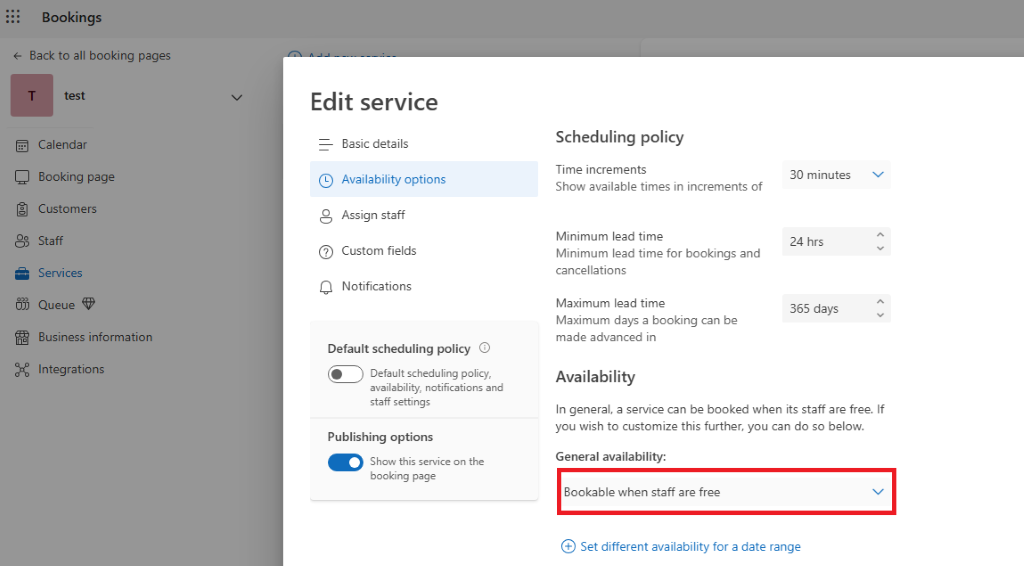The image size is (1024, 566).
Task: Enable Default scheduling policy toggle
Action: coord(345,374)
